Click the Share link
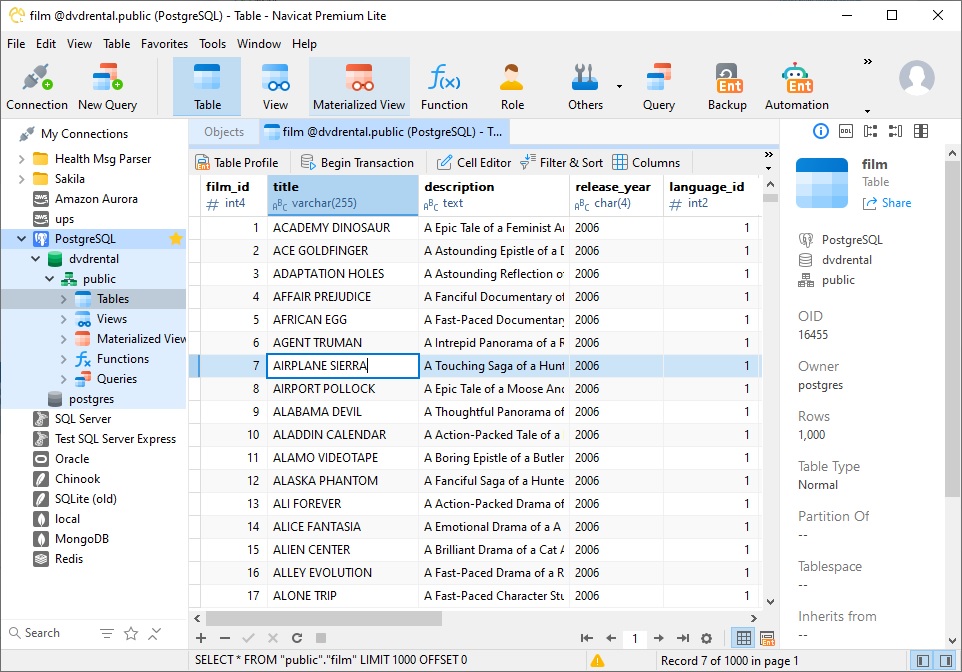This screenshot has width=962, height=672. click(887, 203)
